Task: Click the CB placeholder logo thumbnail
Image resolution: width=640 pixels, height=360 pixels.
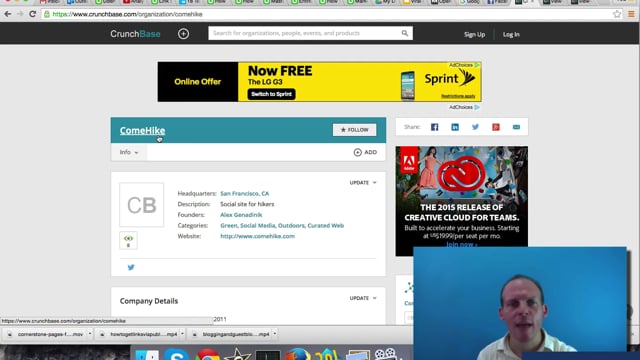Action: click(x=142, y=205)
